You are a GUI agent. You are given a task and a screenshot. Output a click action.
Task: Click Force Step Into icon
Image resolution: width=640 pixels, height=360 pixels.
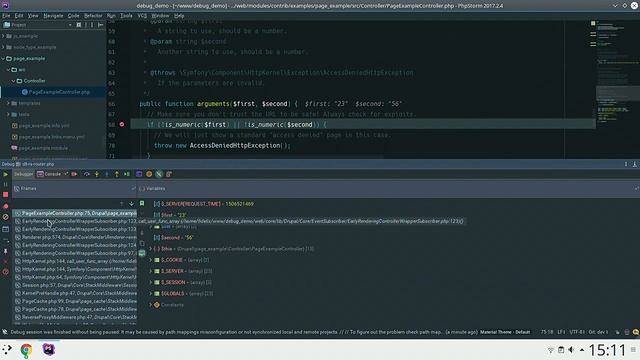pyautogui.click(x=107, y=174)
